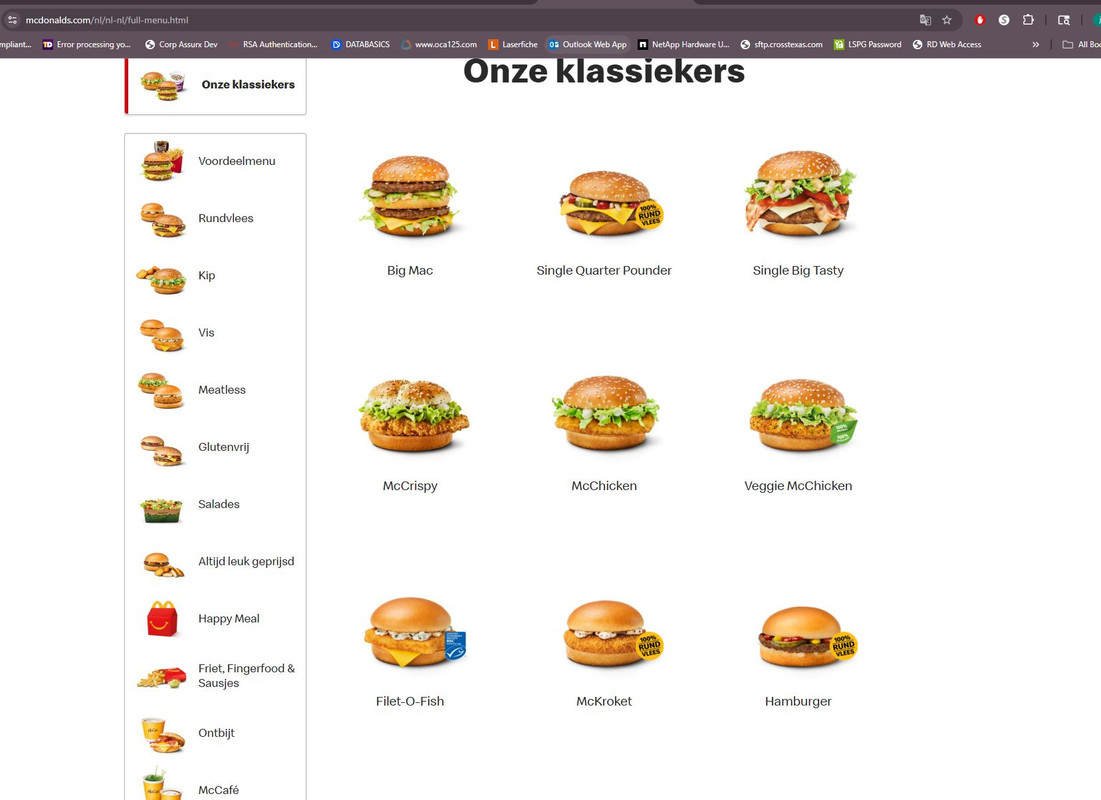Expand the bookmarks overflow chevron
This screenshot has height=800, width=1101.
1036,44
